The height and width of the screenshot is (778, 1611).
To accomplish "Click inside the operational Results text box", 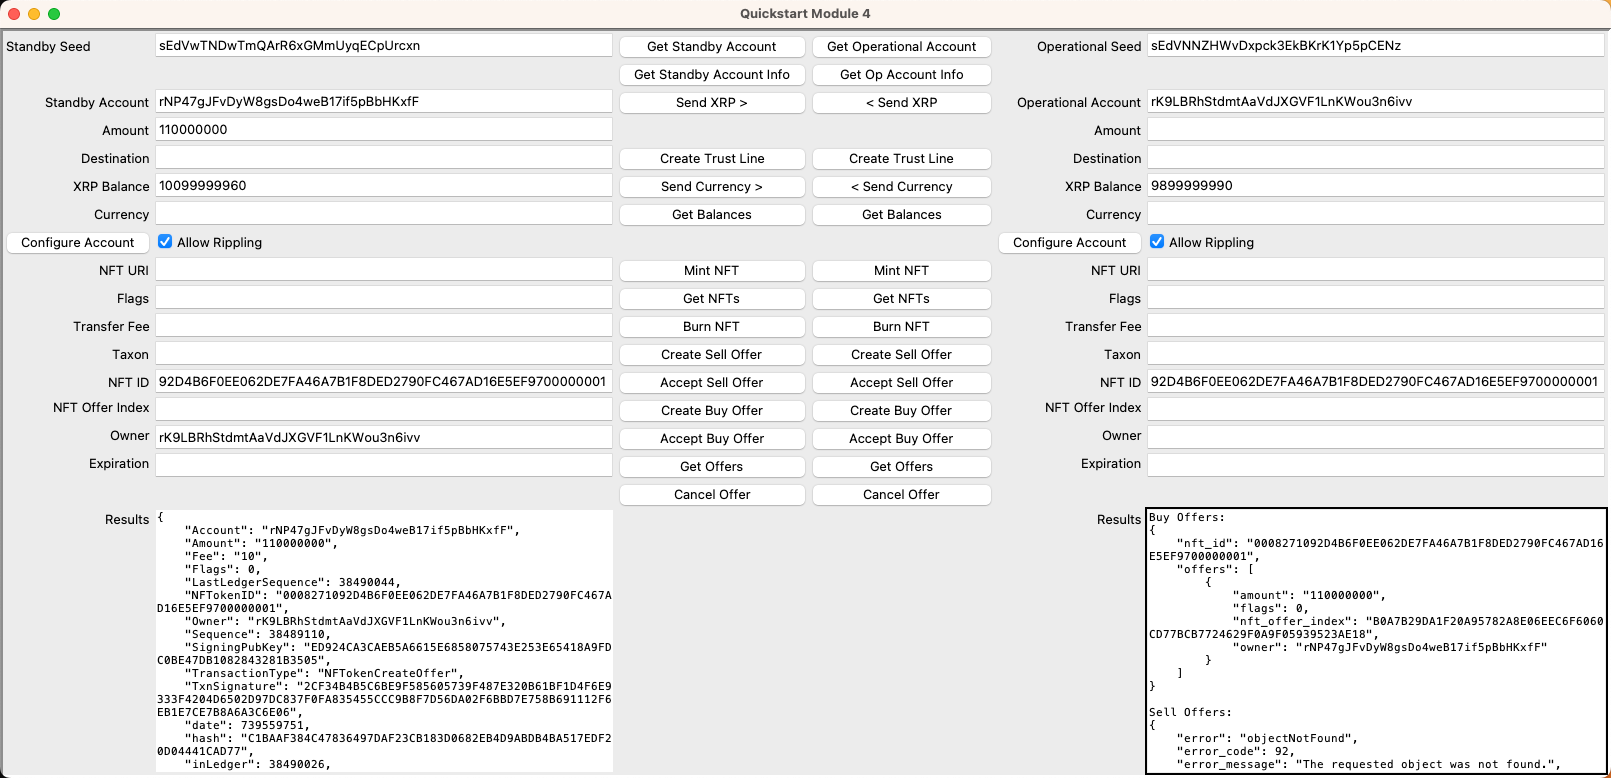I will pos(1376,640).
